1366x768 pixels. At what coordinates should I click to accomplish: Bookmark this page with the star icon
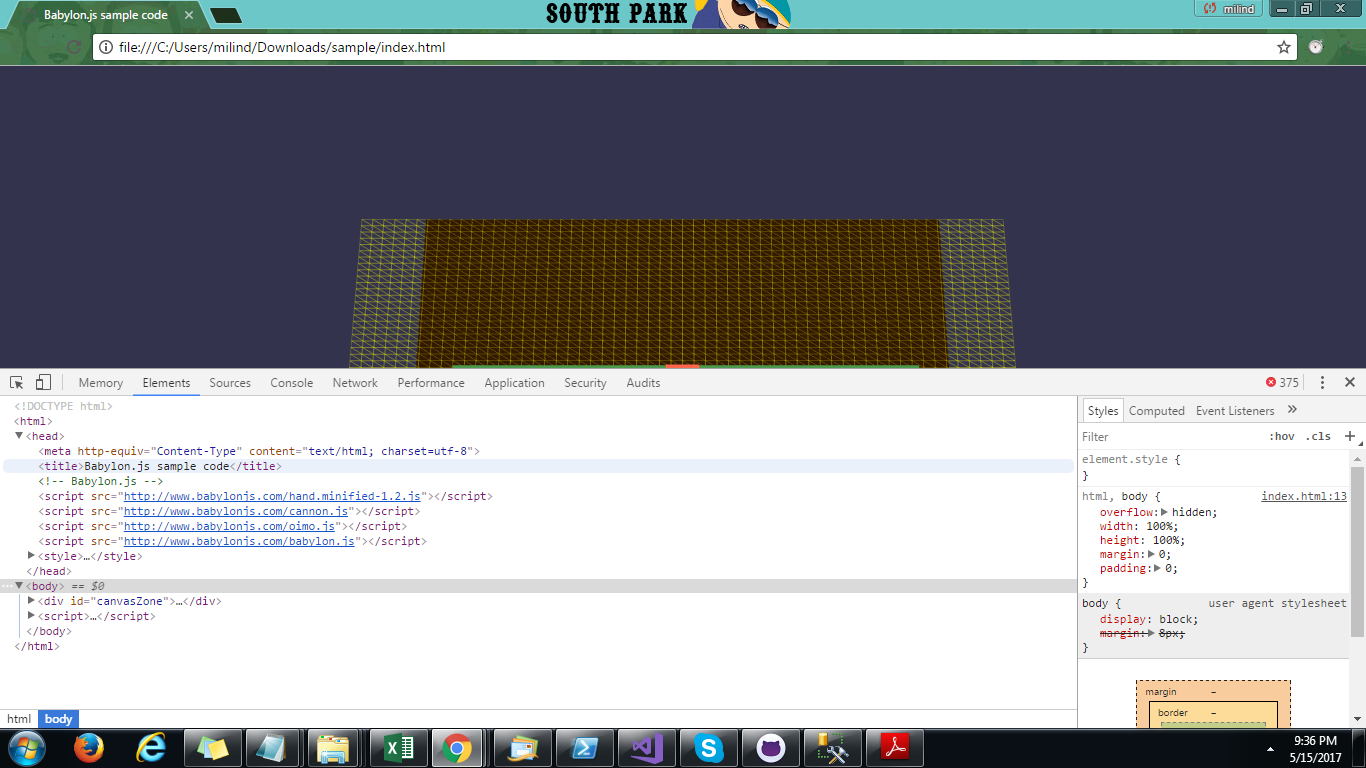point(1284,47)
